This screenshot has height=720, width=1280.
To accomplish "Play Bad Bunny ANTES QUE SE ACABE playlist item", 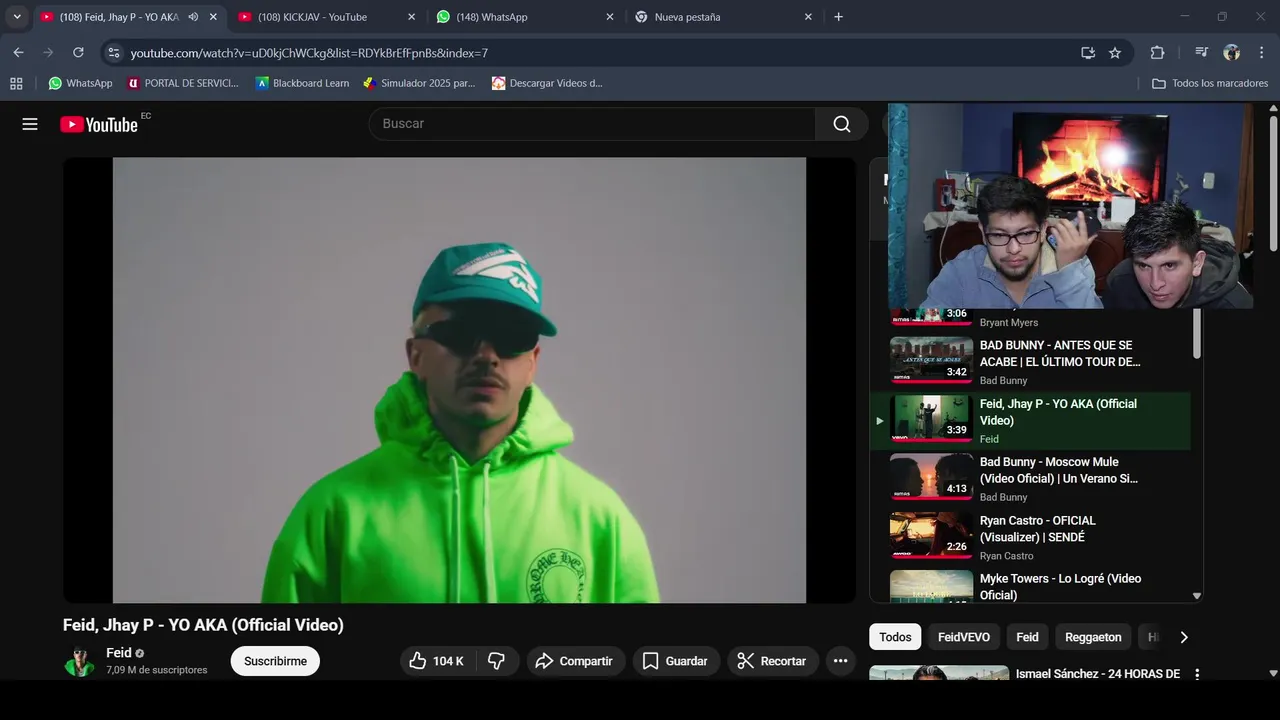I will click(1030, 362).
